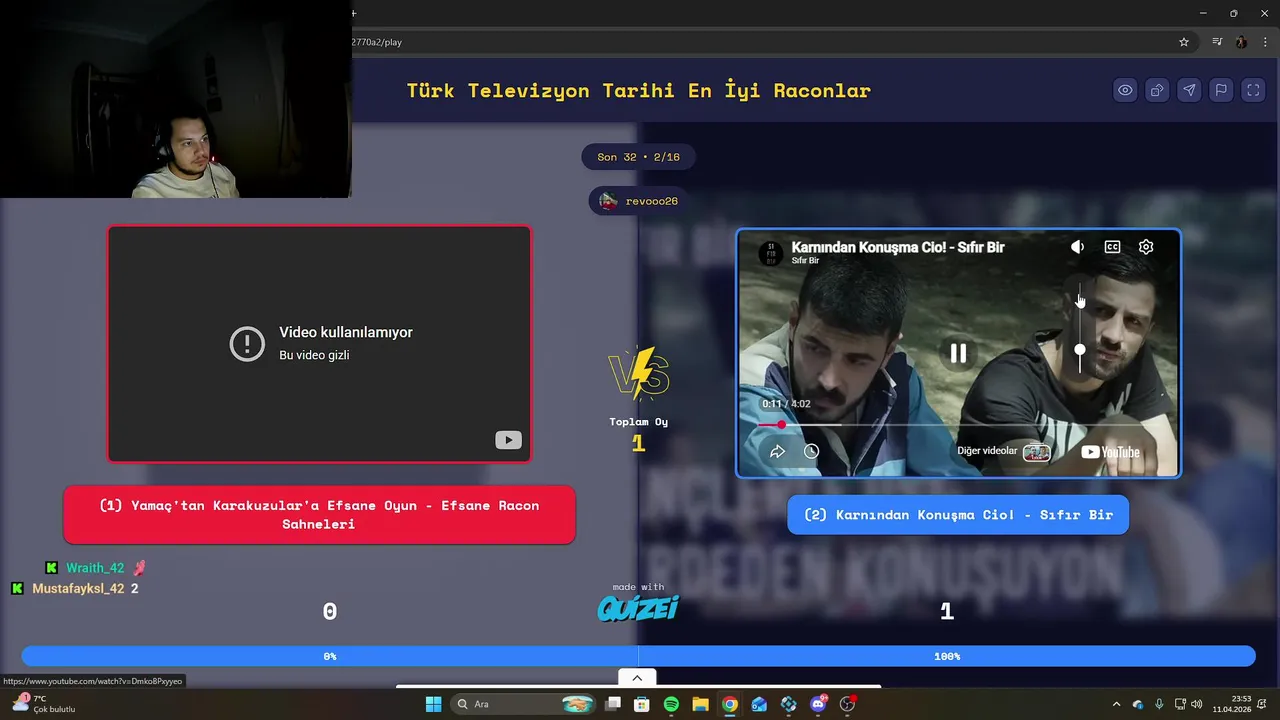Image resolution: width=1280 pixels, height=720 pixels.
Task: Click YouTube icon on unavailable video
Action: point(508,440)
